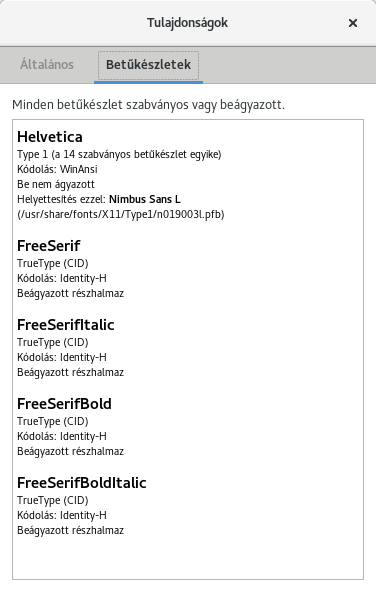Select the FreeSerifItalic font heading
Image resolution: width=376 pixels, height=592 pixels.
pos(66,325)
